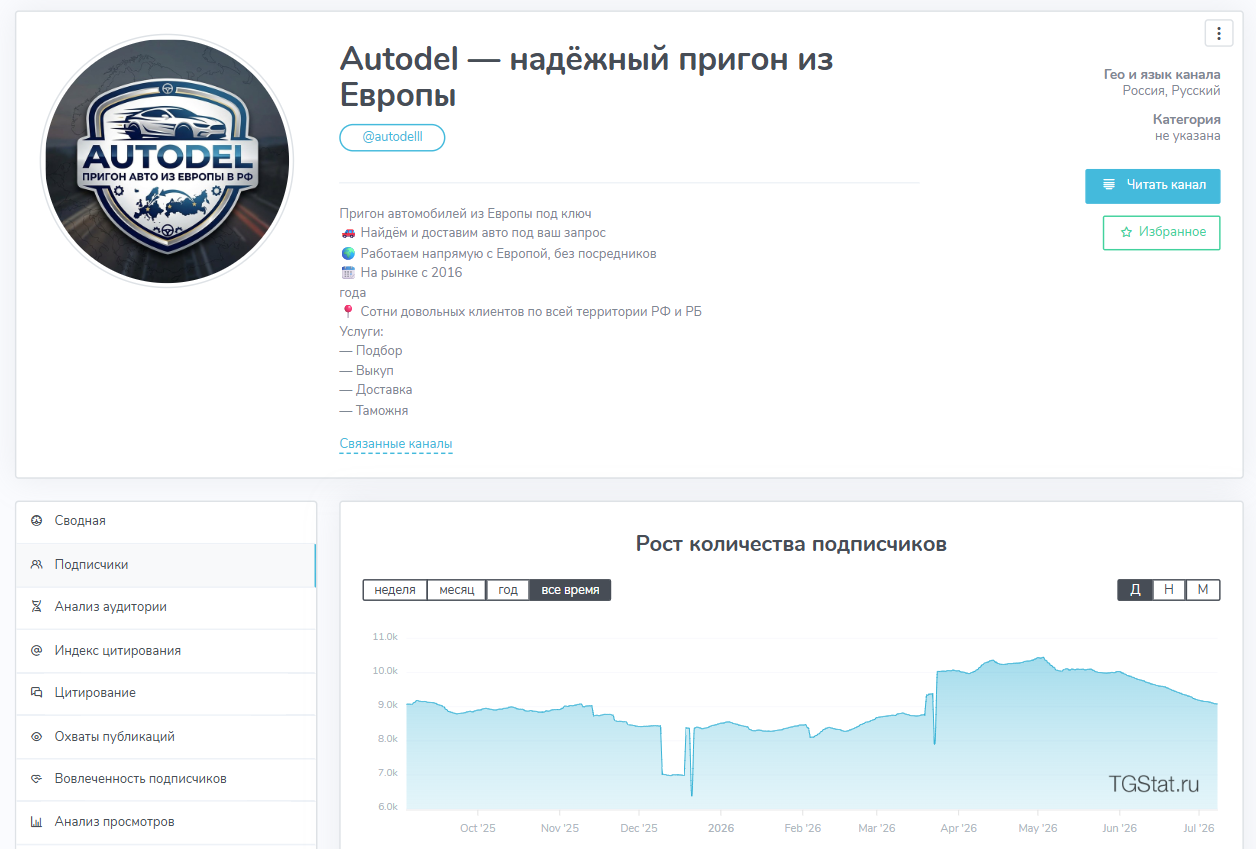Click the Охваты публикаций eye icon
Image resolution: width=1256 pixels, height=849 pixels.
[36, 737]
